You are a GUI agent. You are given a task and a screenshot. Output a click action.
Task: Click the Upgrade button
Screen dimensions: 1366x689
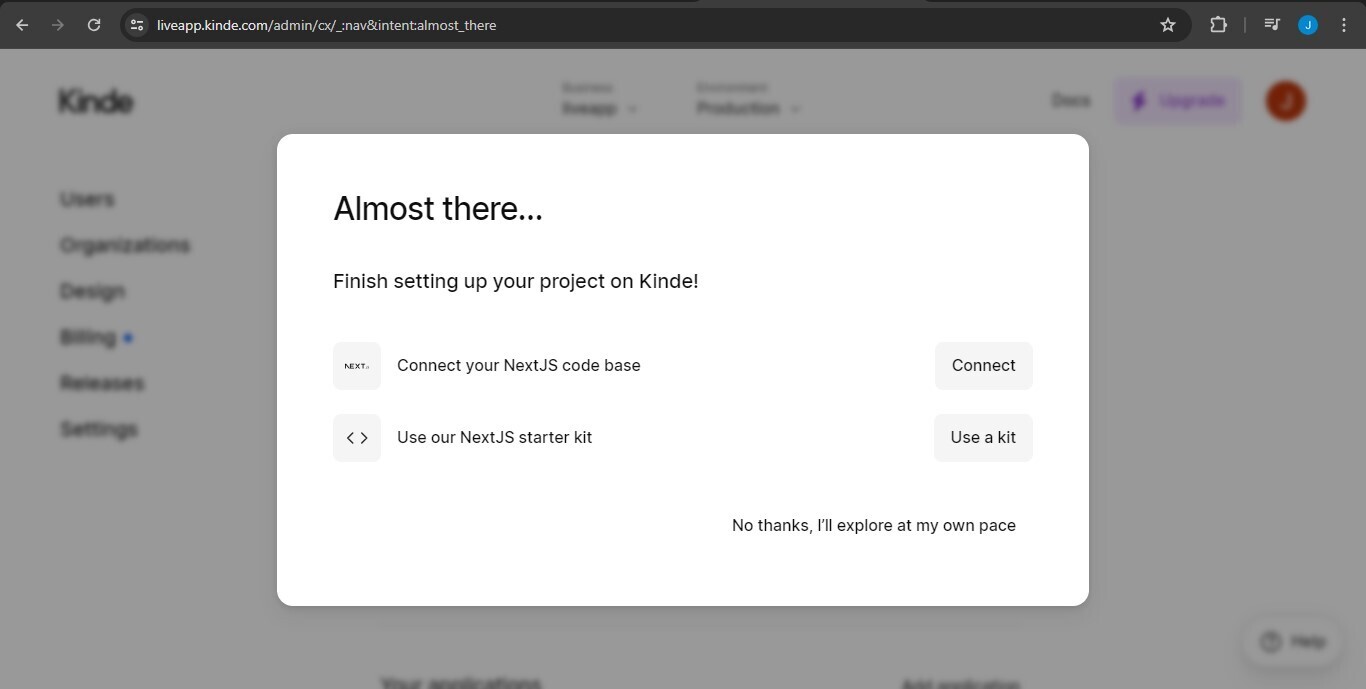pos(1179,101)
